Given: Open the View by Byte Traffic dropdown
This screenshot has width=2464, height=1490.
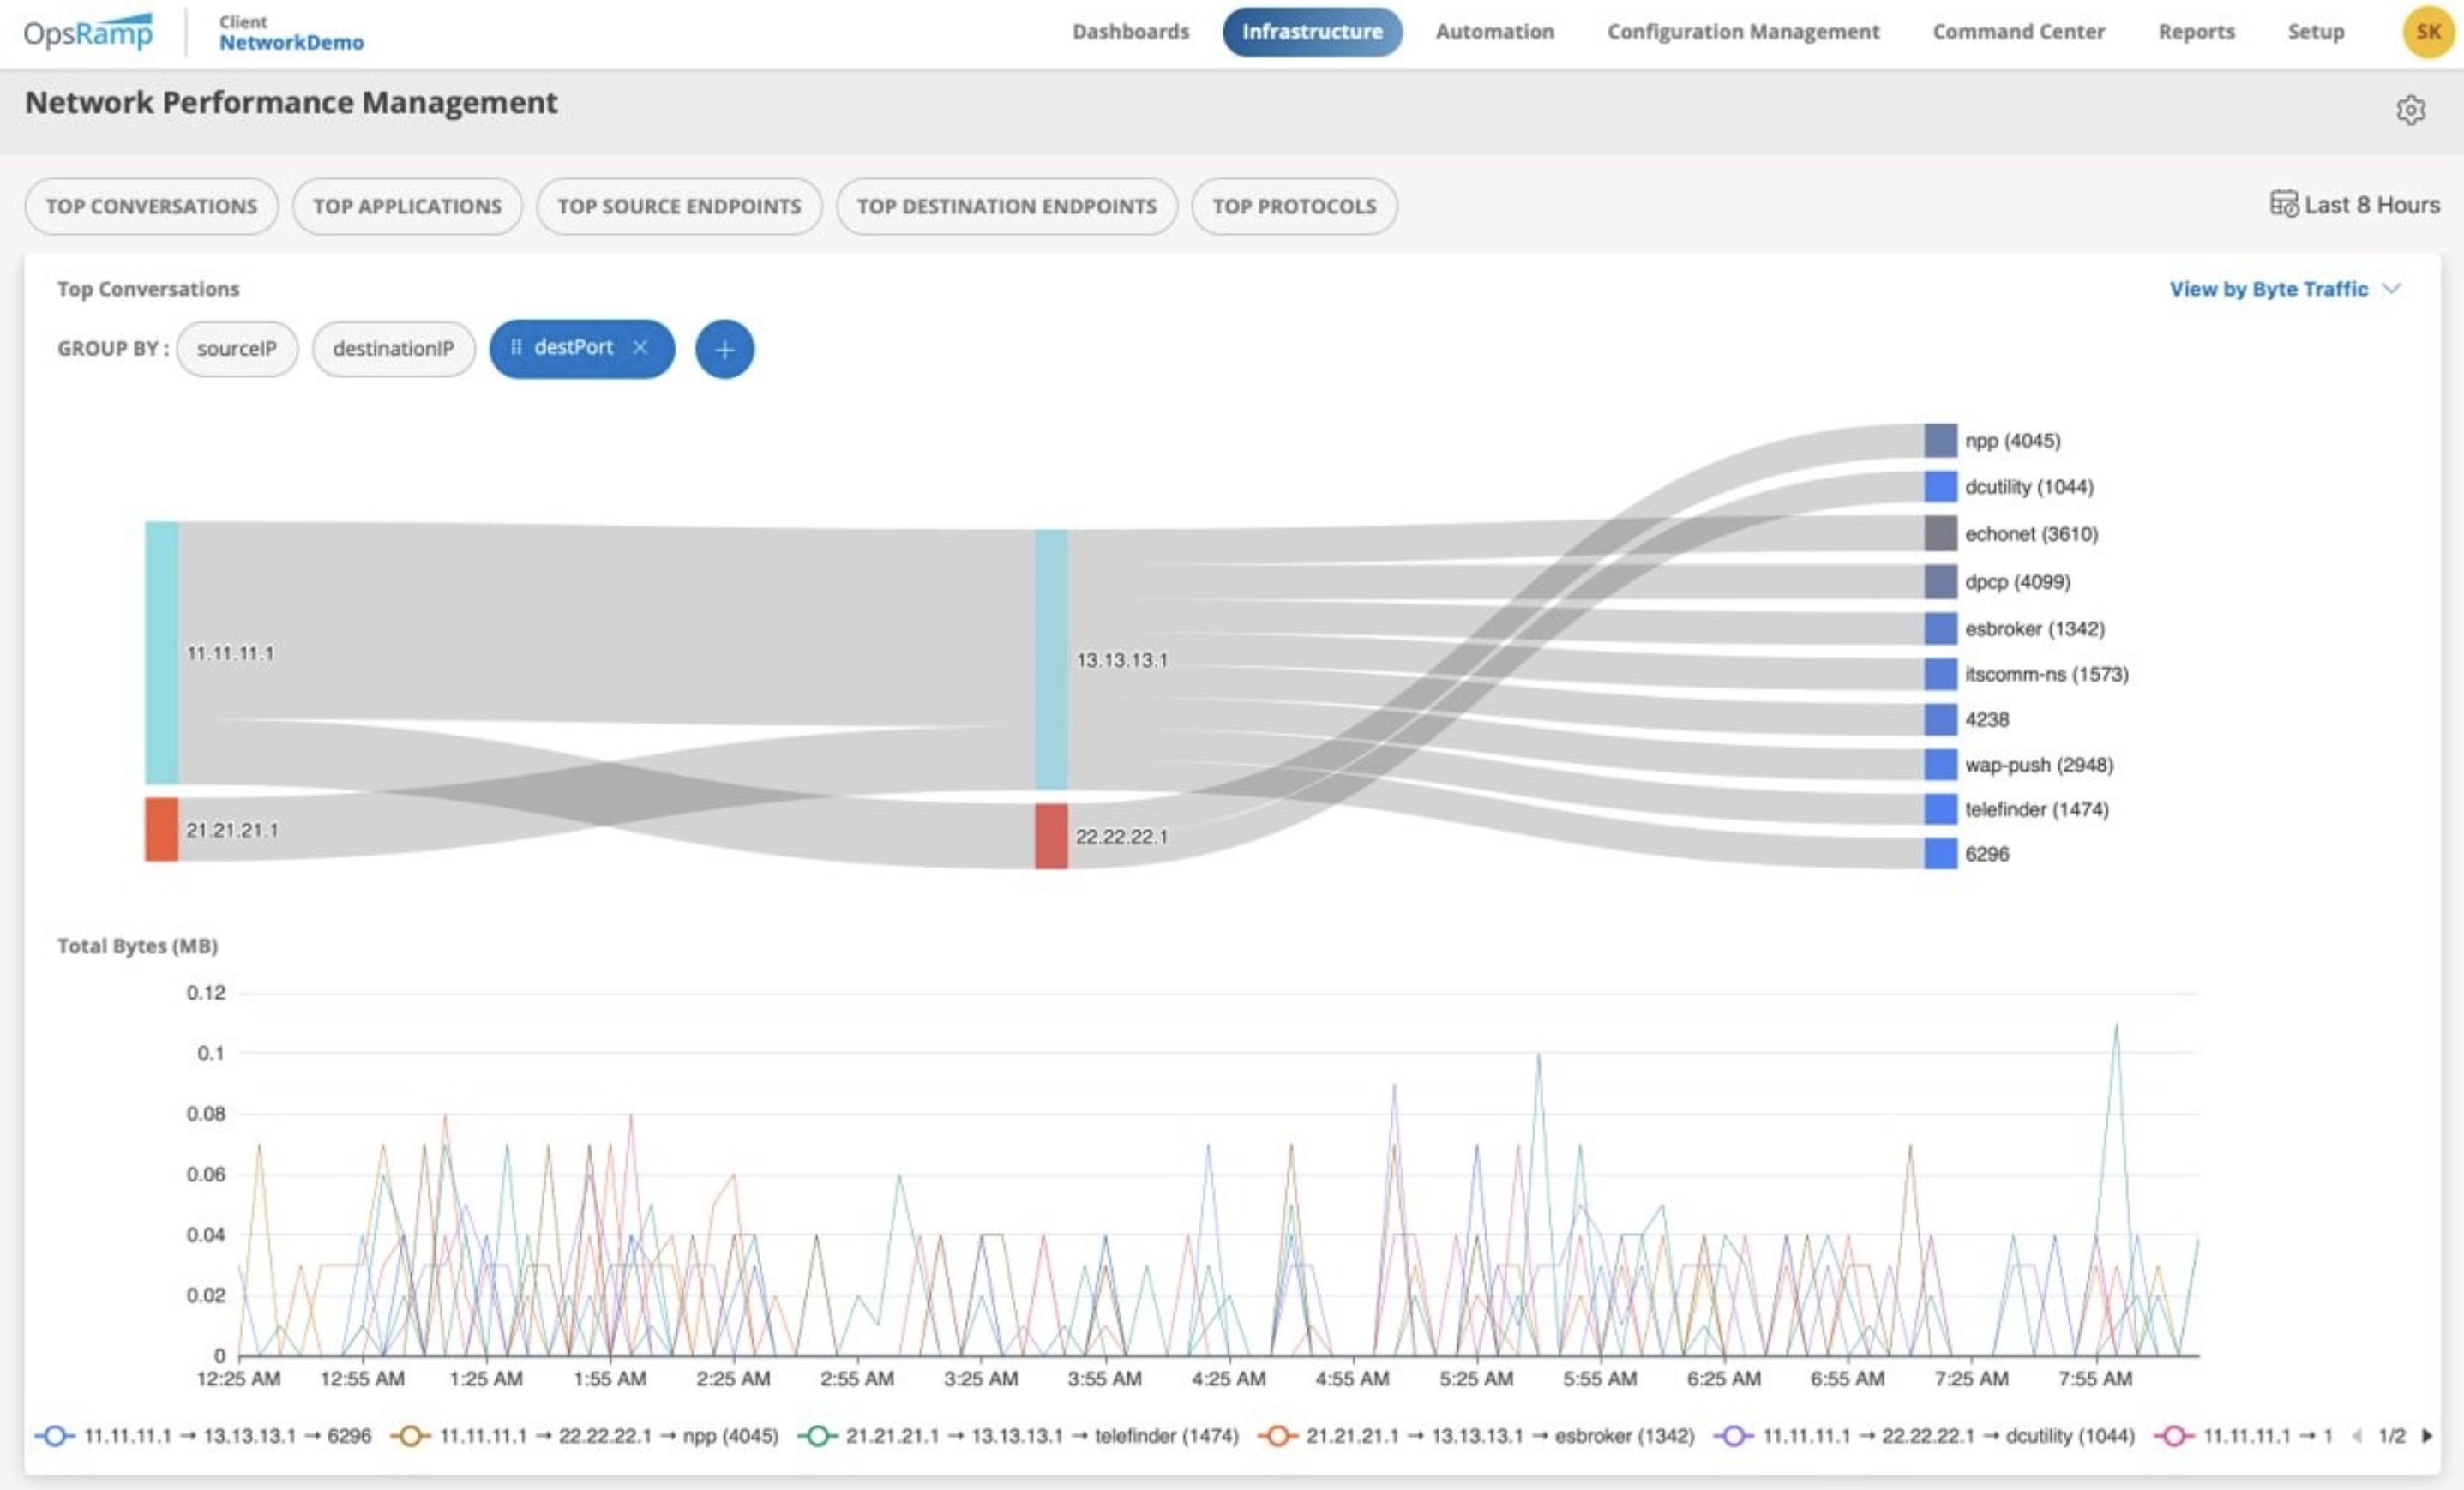Looking at the screenshot, I should coord(2286,288).
